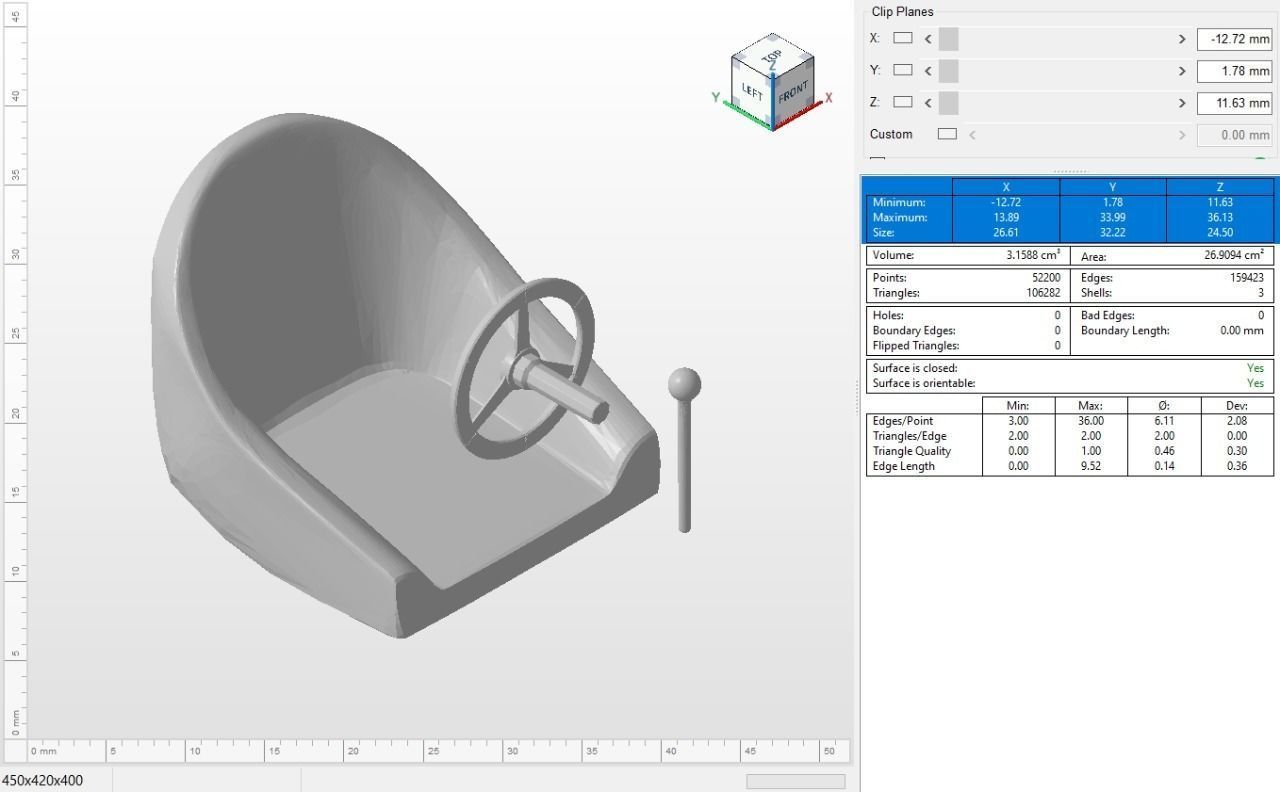Click the Holes row label

pyautogui.click(x=889, y=315)
